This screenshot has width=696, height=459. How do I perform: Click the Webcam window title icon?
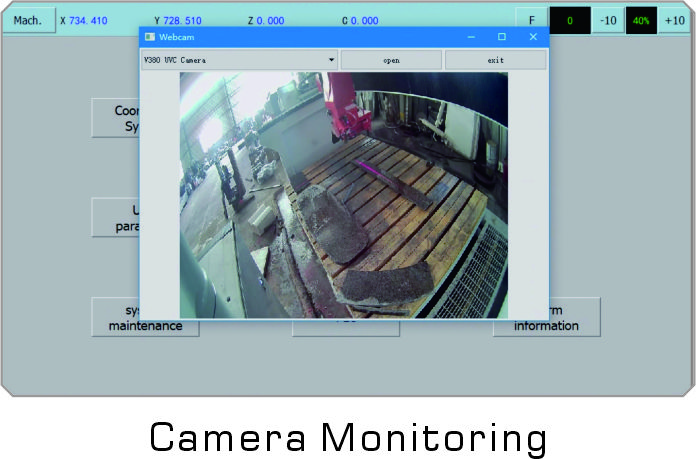(x=150, y=37)
